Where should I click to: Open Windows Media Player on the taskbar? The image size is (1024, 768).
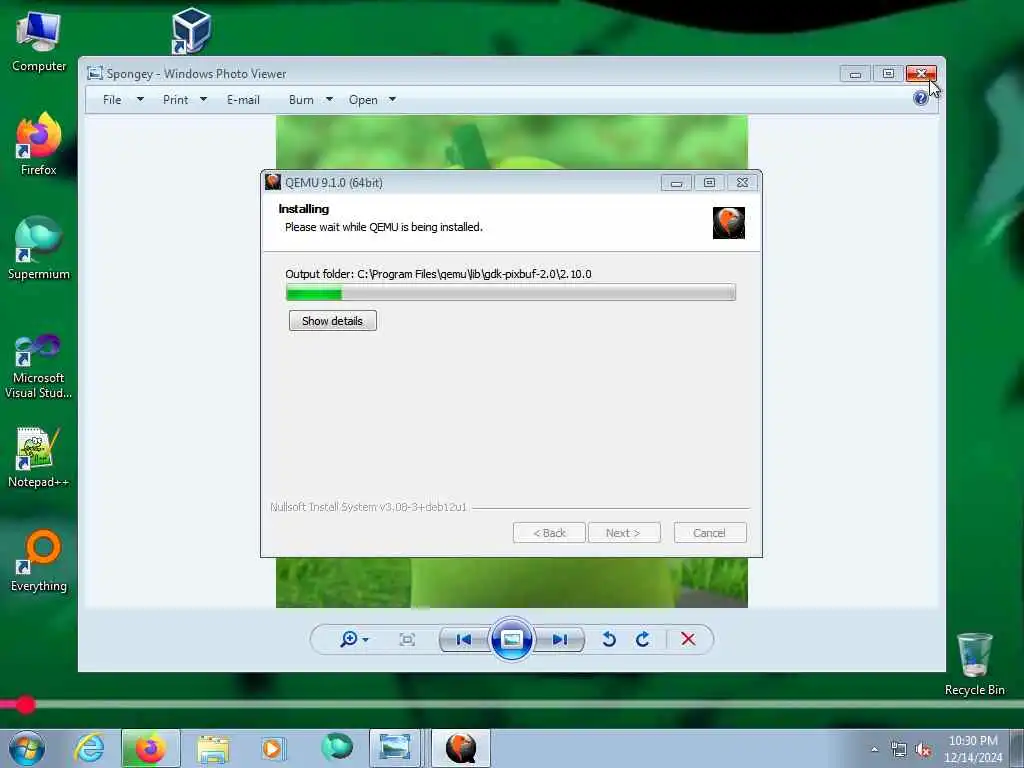(272, 748)
